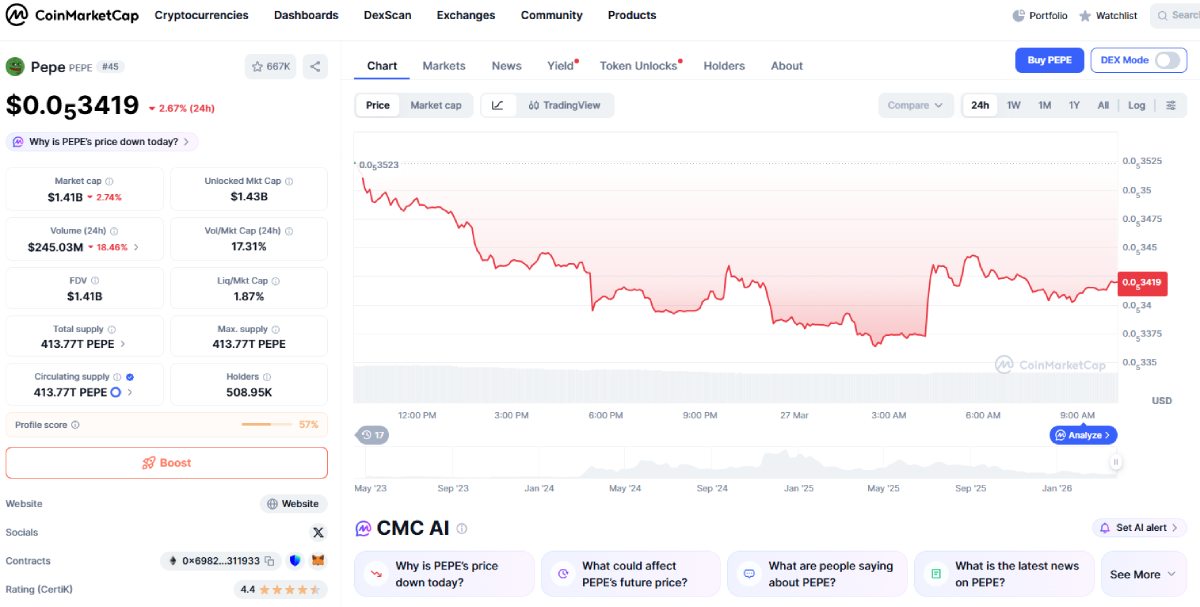Click the Pepe frog coin icon
This screenshot has width=1200, height=607.
tap(15, 67)
